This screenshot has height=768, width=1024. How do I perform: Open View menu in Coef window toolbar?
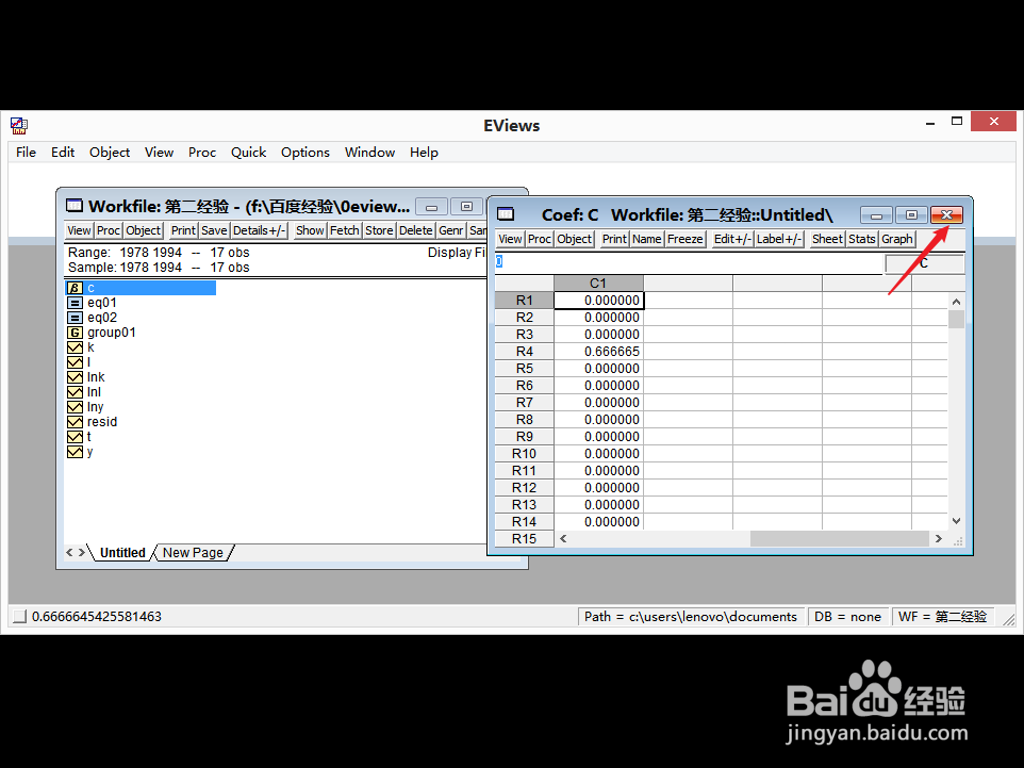[510, 239]
